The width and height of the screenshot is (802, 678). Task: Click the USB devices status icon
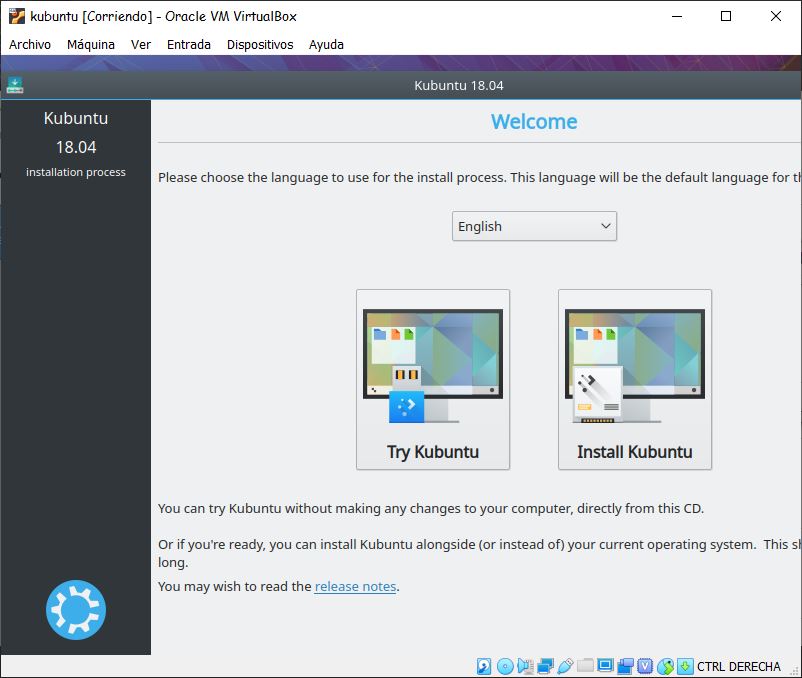pyautogui.click(x=566, y=666)
